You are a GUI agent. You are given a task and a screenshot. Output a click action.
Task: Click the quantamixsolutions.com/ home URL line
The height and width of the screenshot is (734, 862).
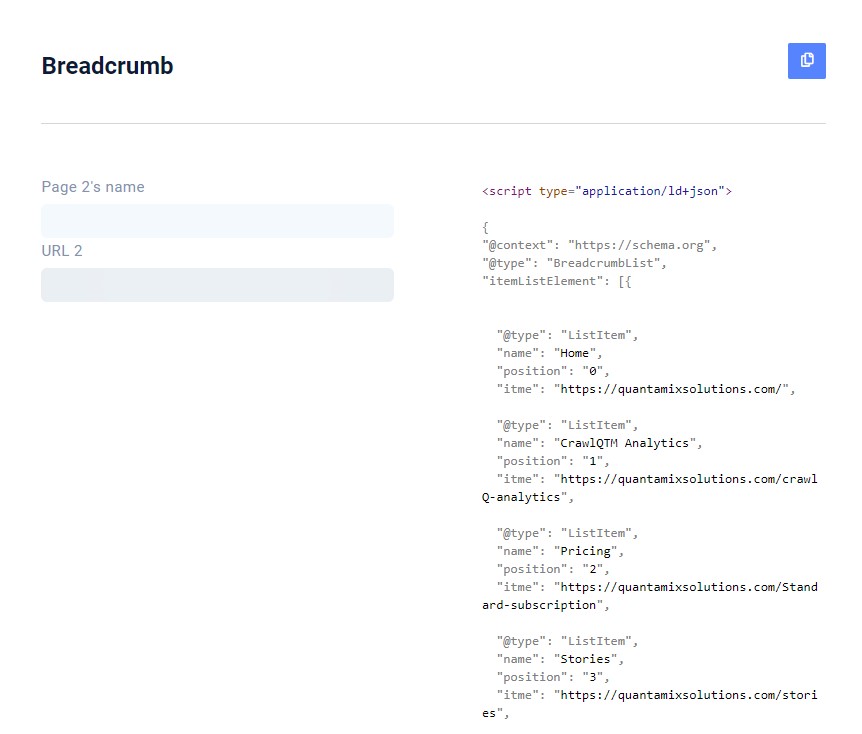coord(645,389)
